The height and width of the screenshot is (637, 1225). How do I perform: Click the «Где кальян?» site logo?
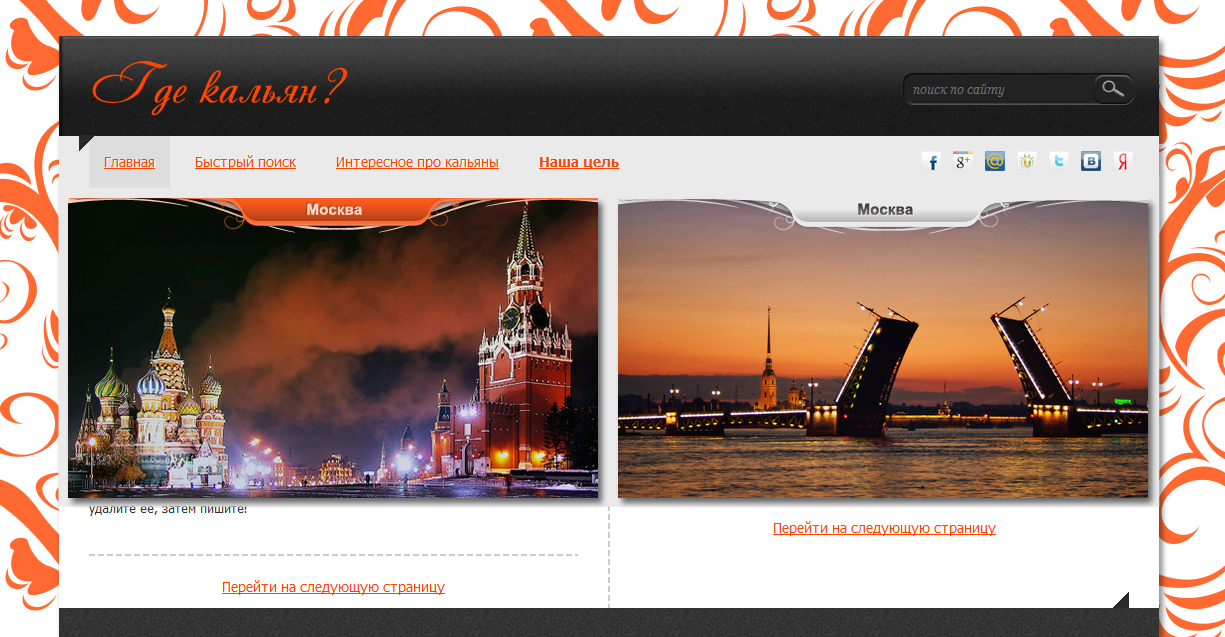click(219, 88)
